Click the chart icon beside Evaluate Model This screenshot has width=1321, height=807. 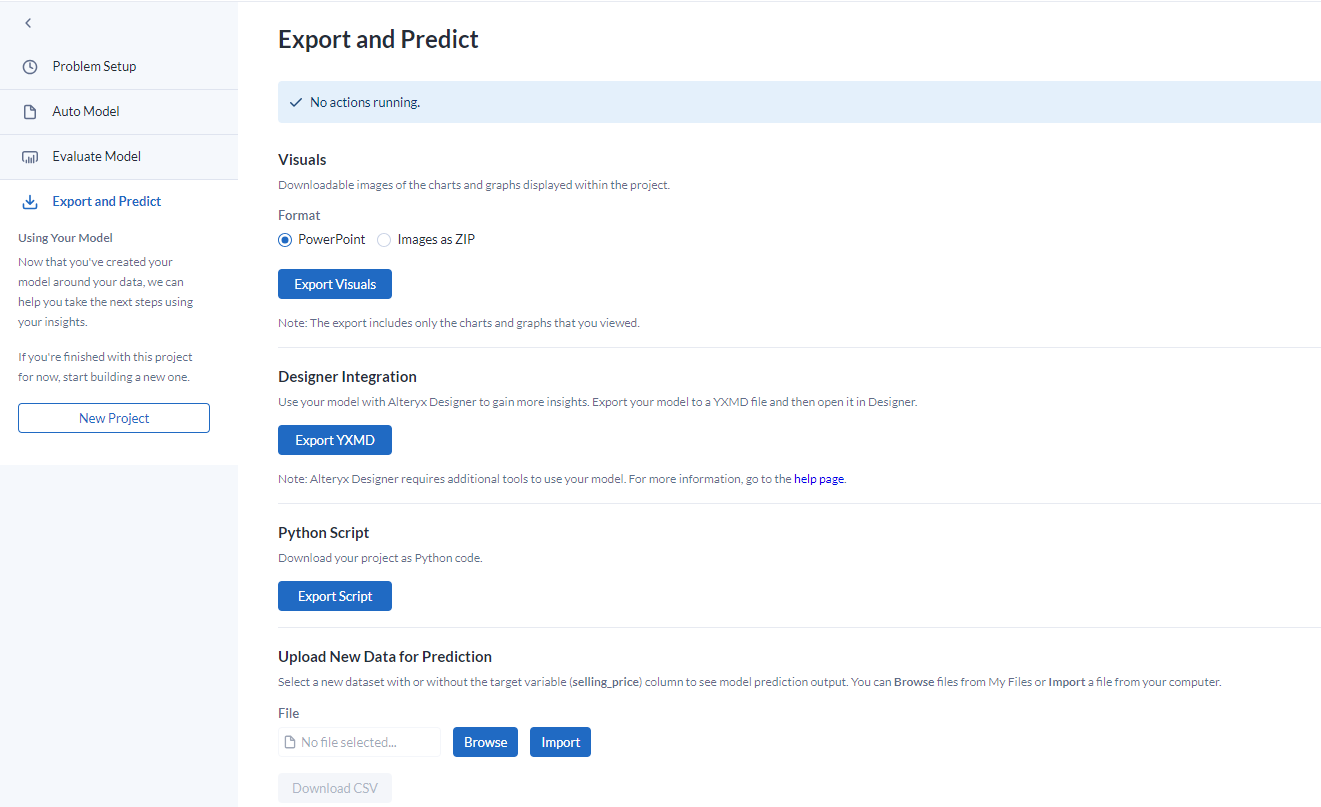click(x=30, y=157)
